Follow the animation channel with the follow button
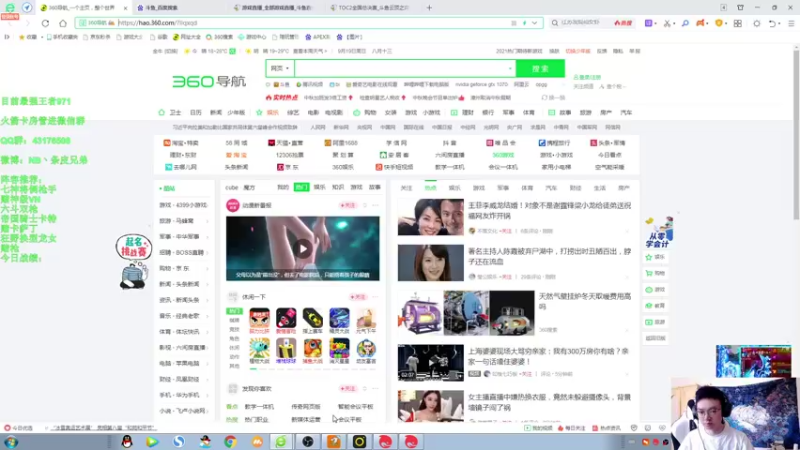The image size is (800, 450). pos(347,205)
